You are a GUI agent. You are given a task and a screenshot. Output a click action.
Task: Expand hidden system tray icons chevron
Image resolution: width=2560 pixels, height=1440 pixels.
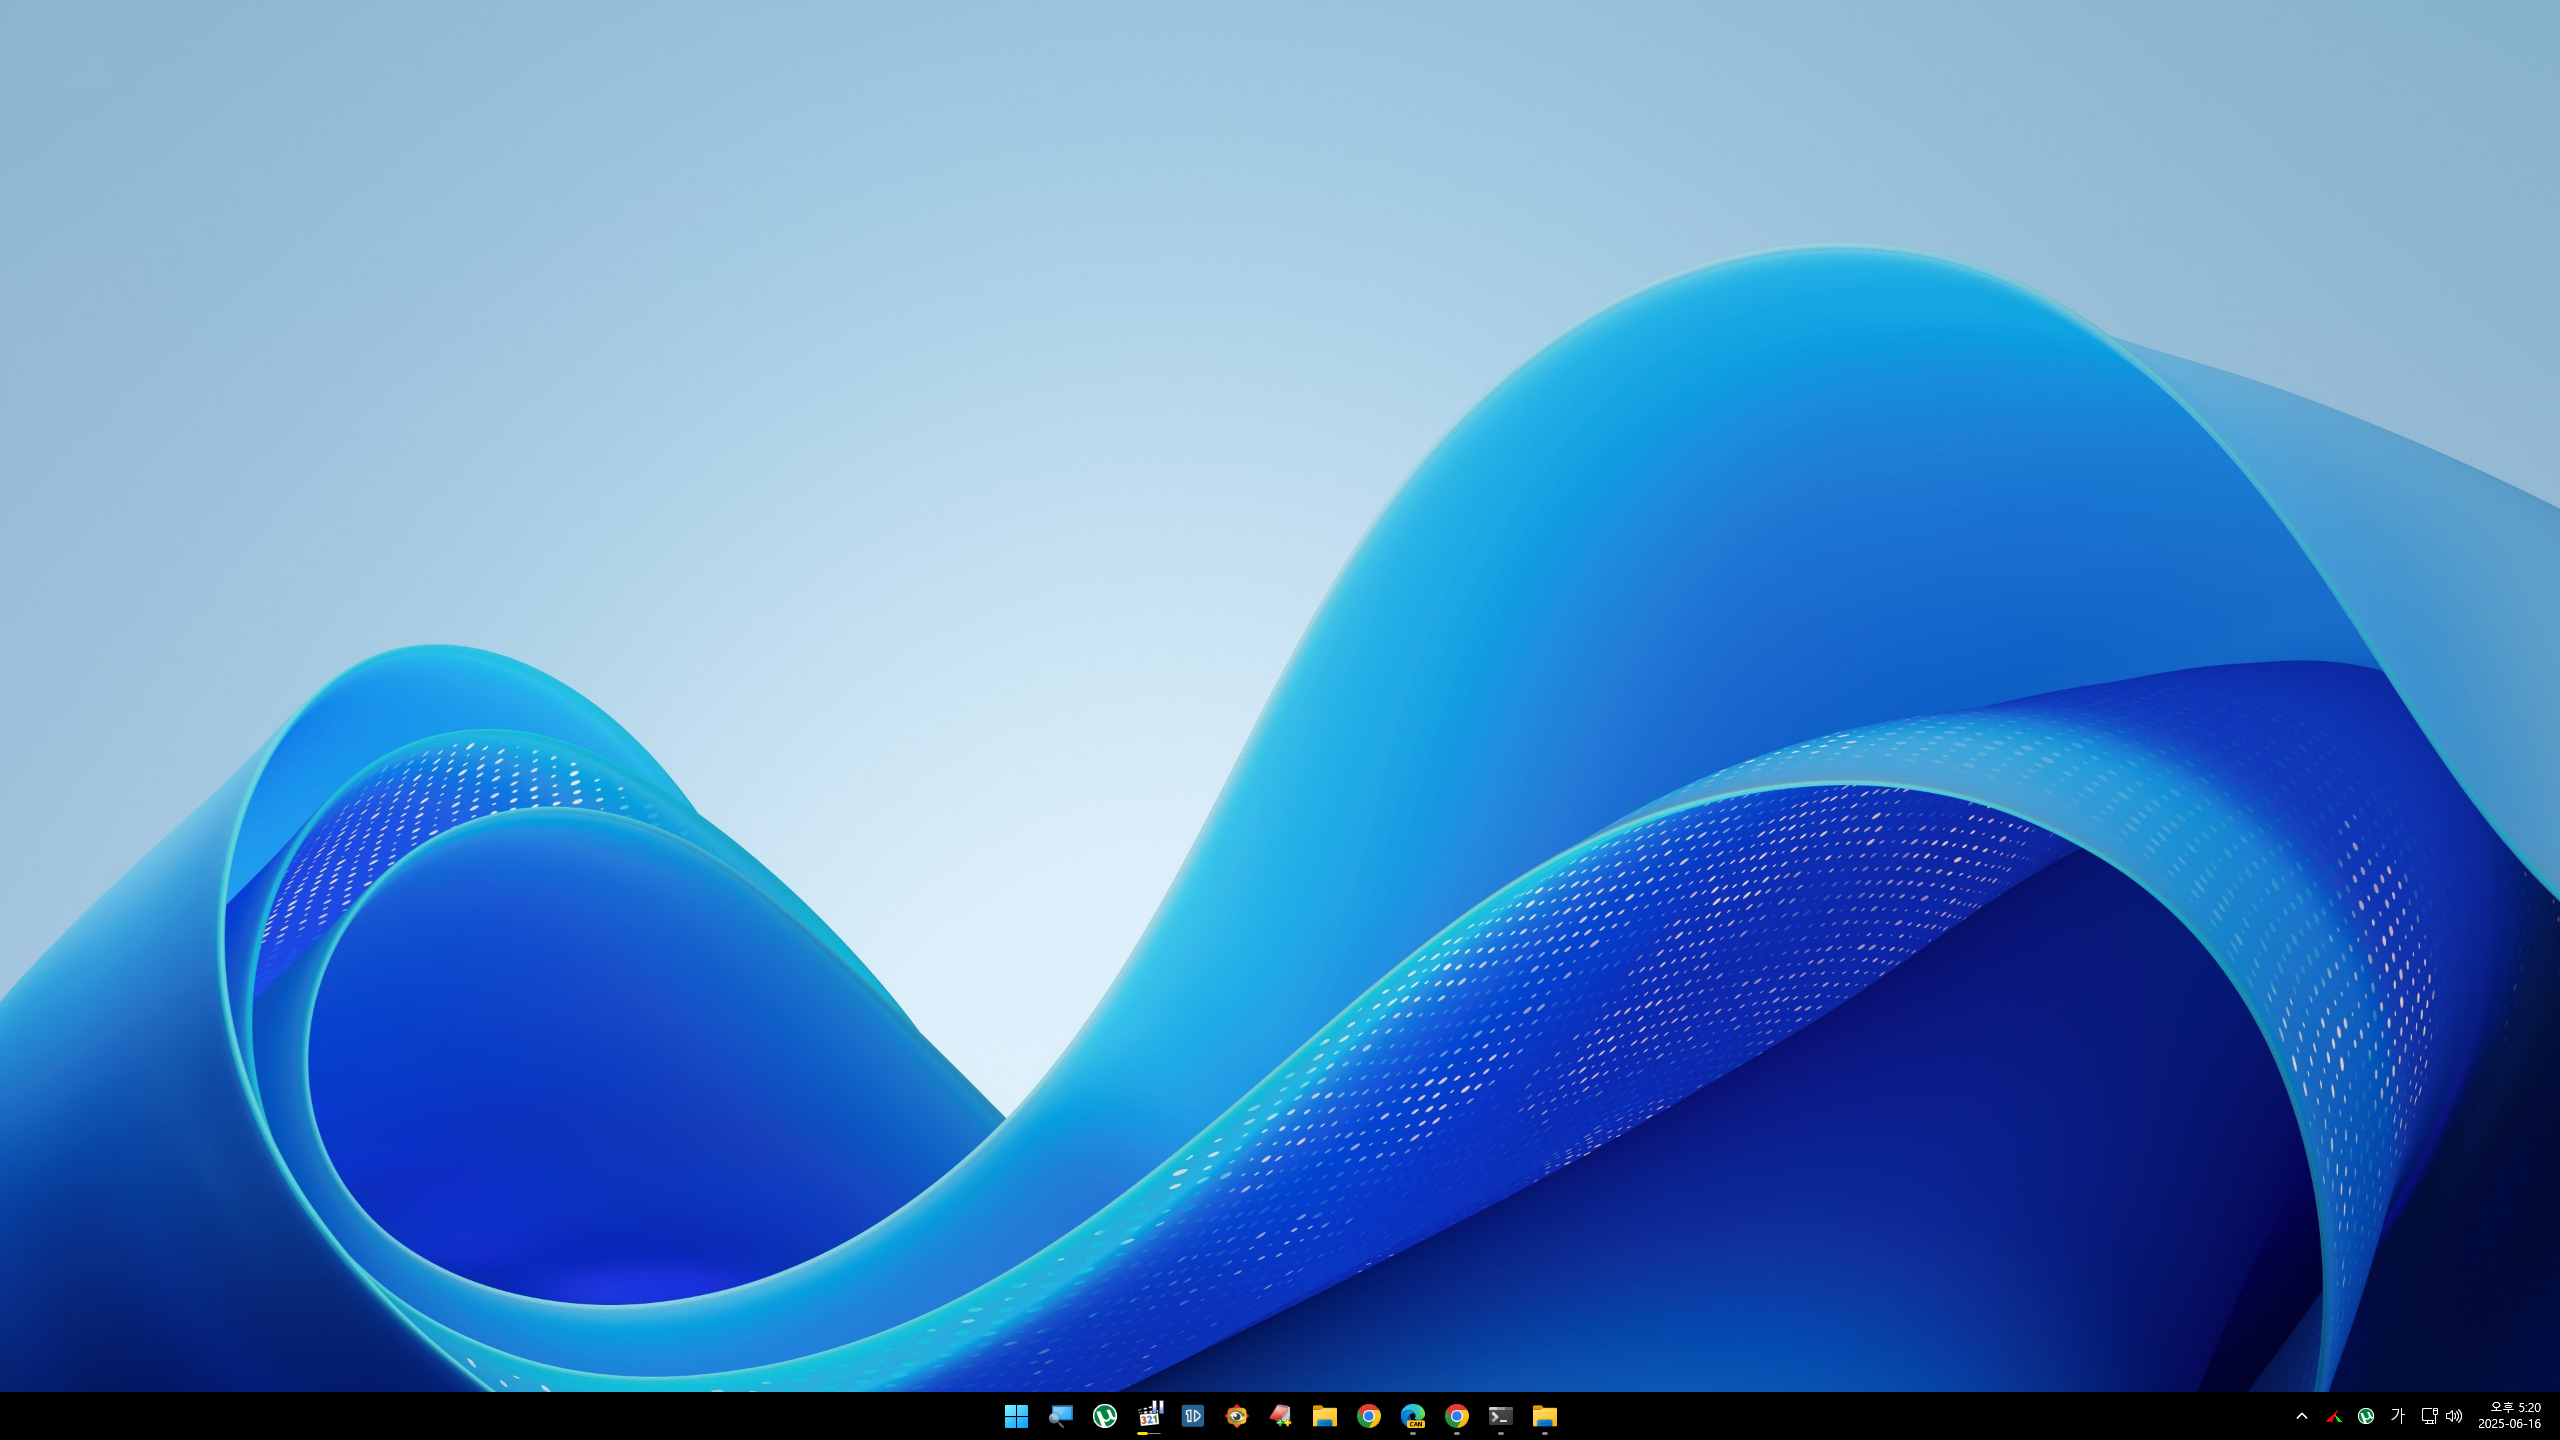pyautogui.click(x=2302, y=1416)
